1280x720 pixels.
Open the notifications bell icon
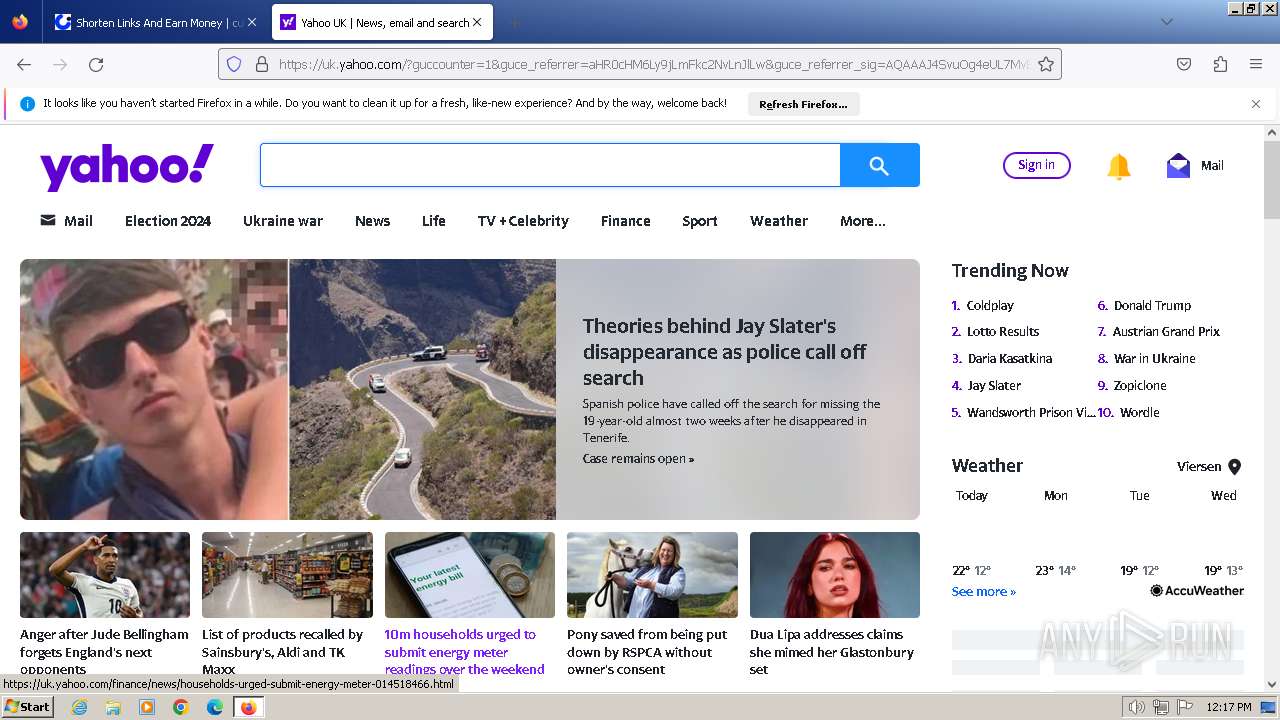tap(1118, 166)
